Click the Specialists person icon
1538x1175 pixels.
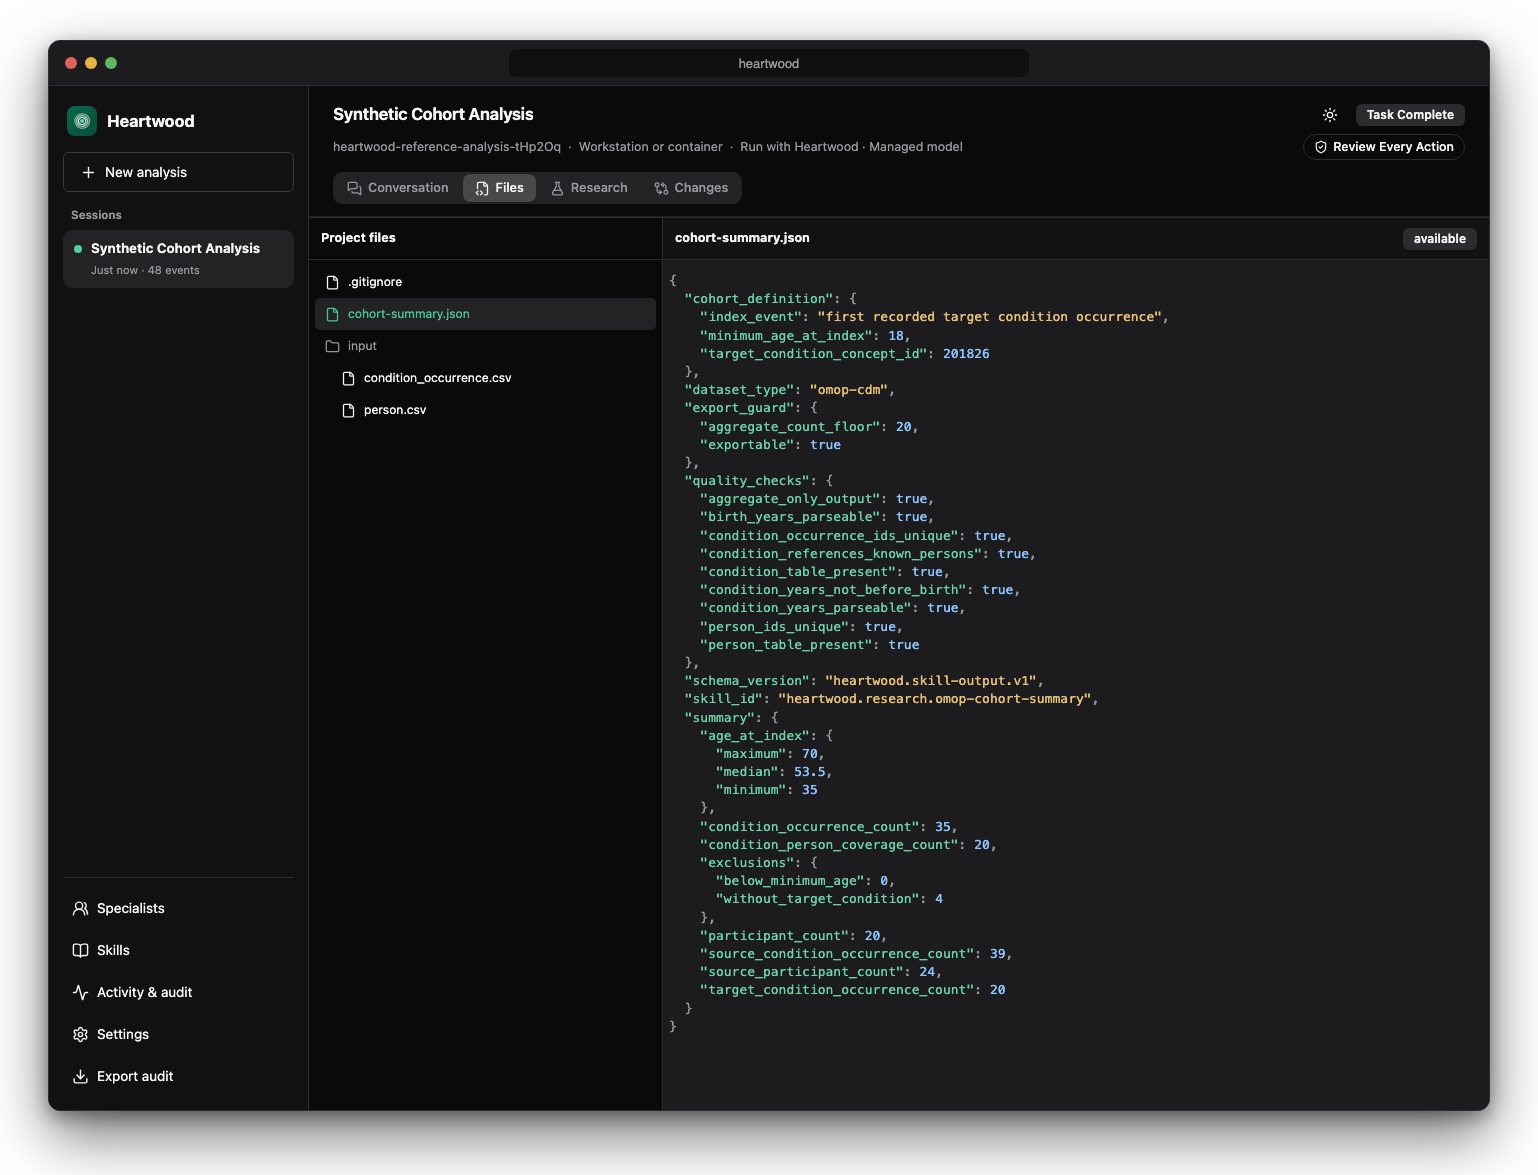(81, 908)
